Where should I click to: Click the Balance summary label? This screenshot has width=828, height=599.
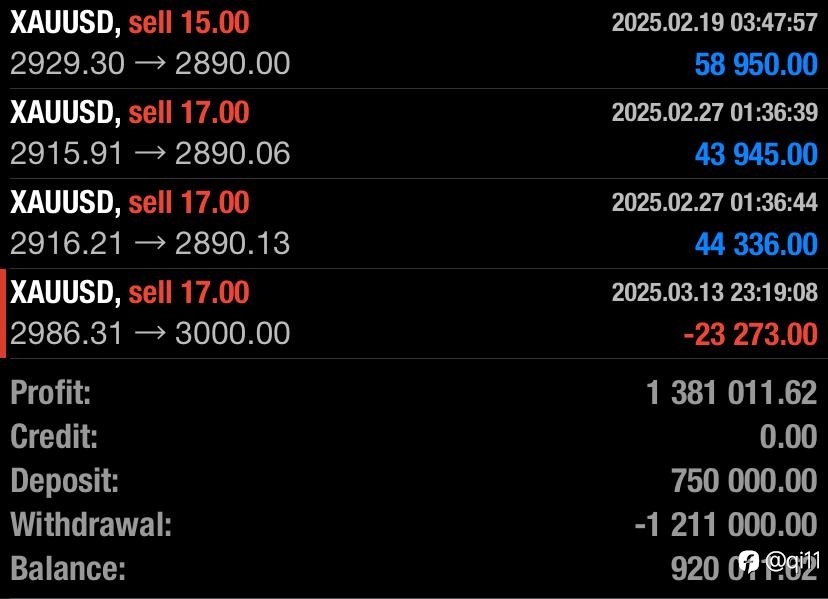click(x=68, y=568)
